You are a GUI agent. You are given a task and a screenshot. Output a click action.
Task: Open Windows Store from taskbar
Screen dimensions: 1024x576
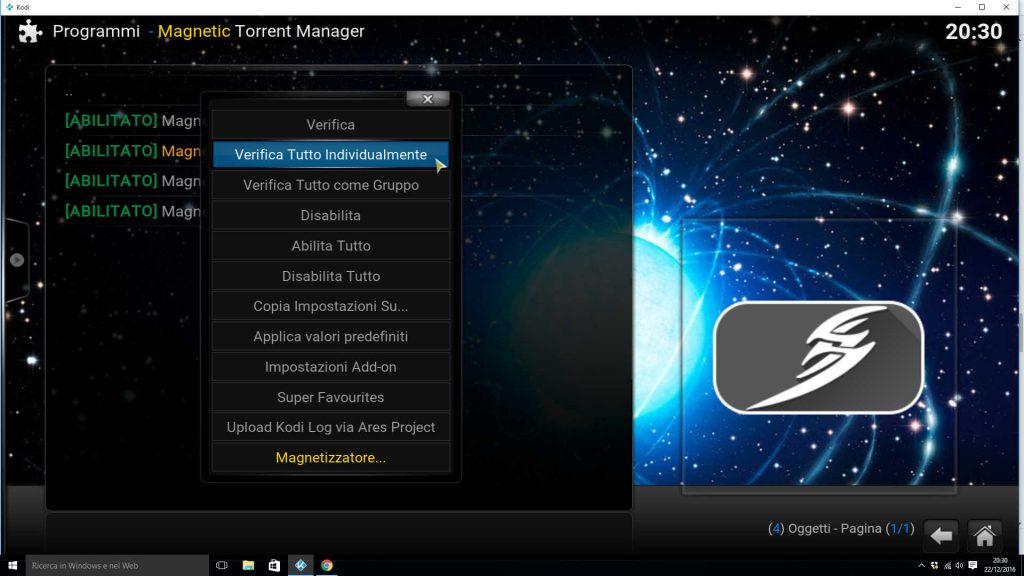[x=274, y=566]
